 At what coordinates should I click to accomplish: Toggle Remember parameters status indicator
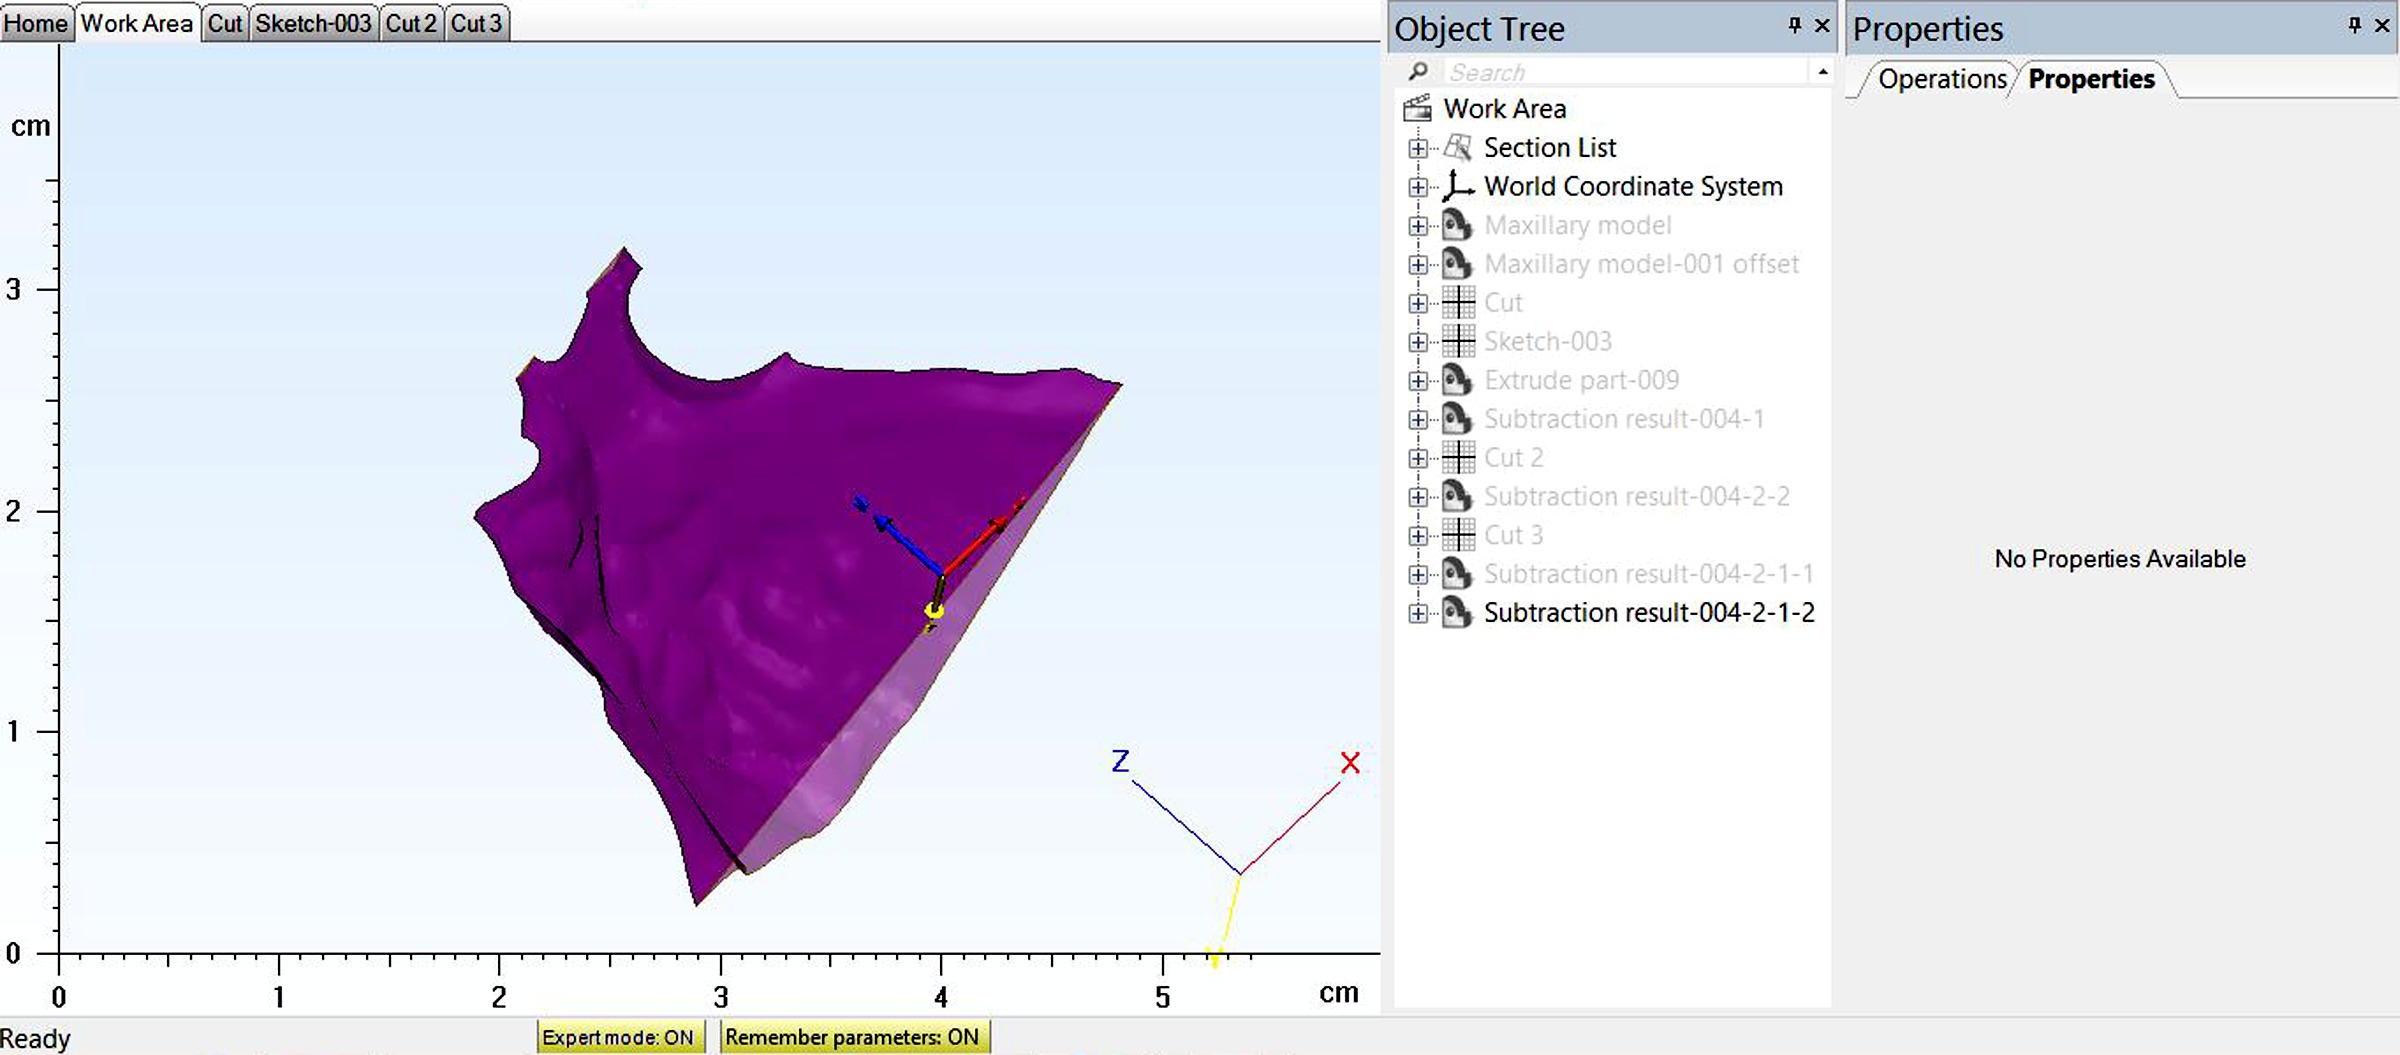pyautogui.click(x=852, y=1037)
